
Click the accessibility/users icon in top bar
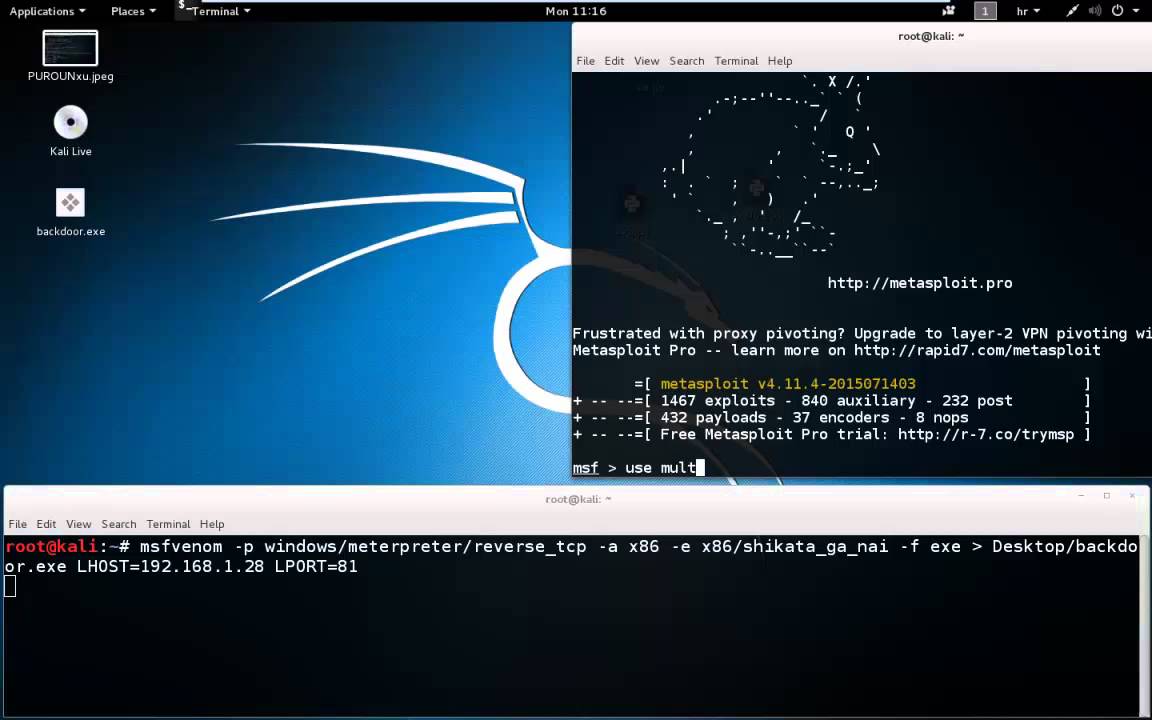(948, 11)
